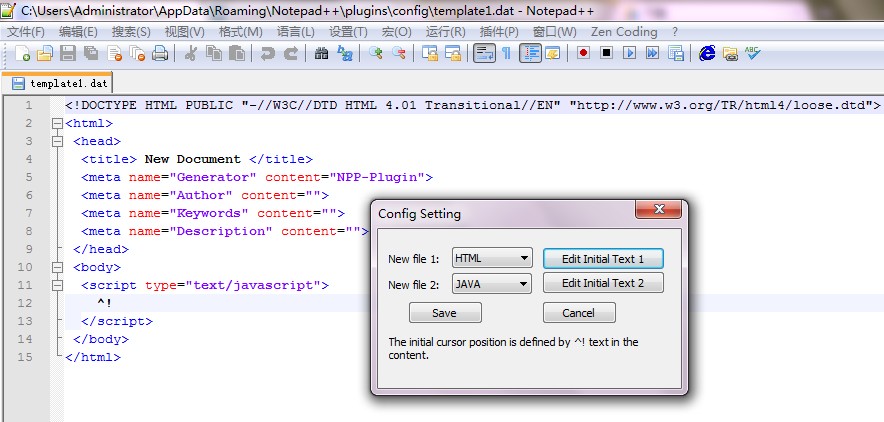Click line number 1 in margin
Image resolution: width=884 pixels, height=422 pixels.
(28, 105)
